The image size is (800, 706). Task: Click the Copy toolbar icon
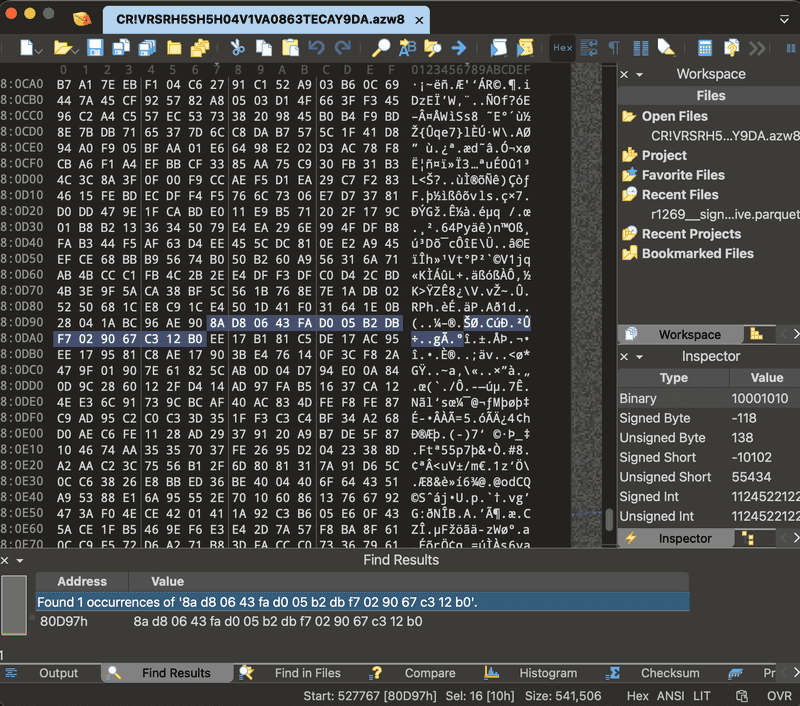[x=264, y=48]
